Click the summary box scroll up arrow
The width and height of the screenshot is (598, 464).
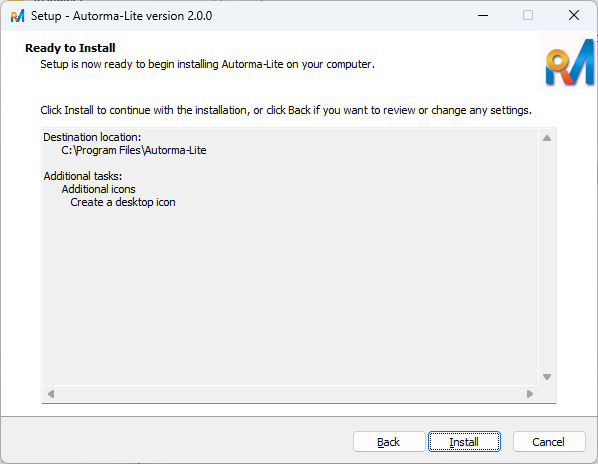coord(547,138)
